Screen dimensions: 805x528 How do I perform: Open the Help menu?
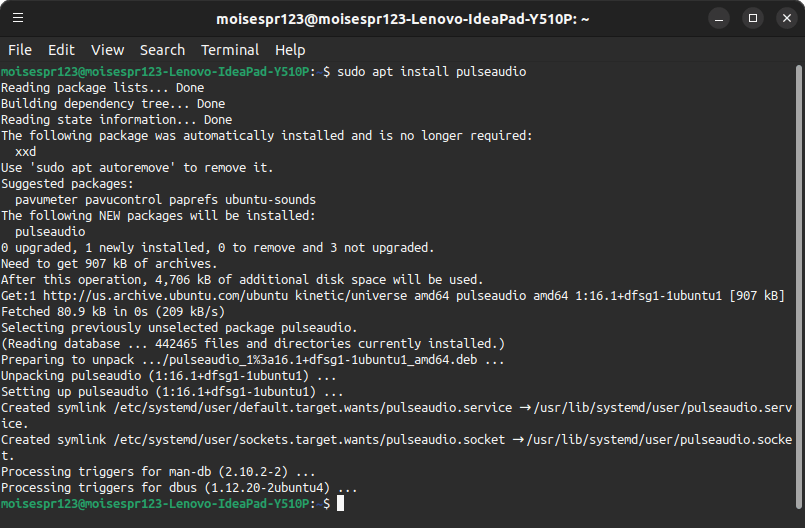290,50
